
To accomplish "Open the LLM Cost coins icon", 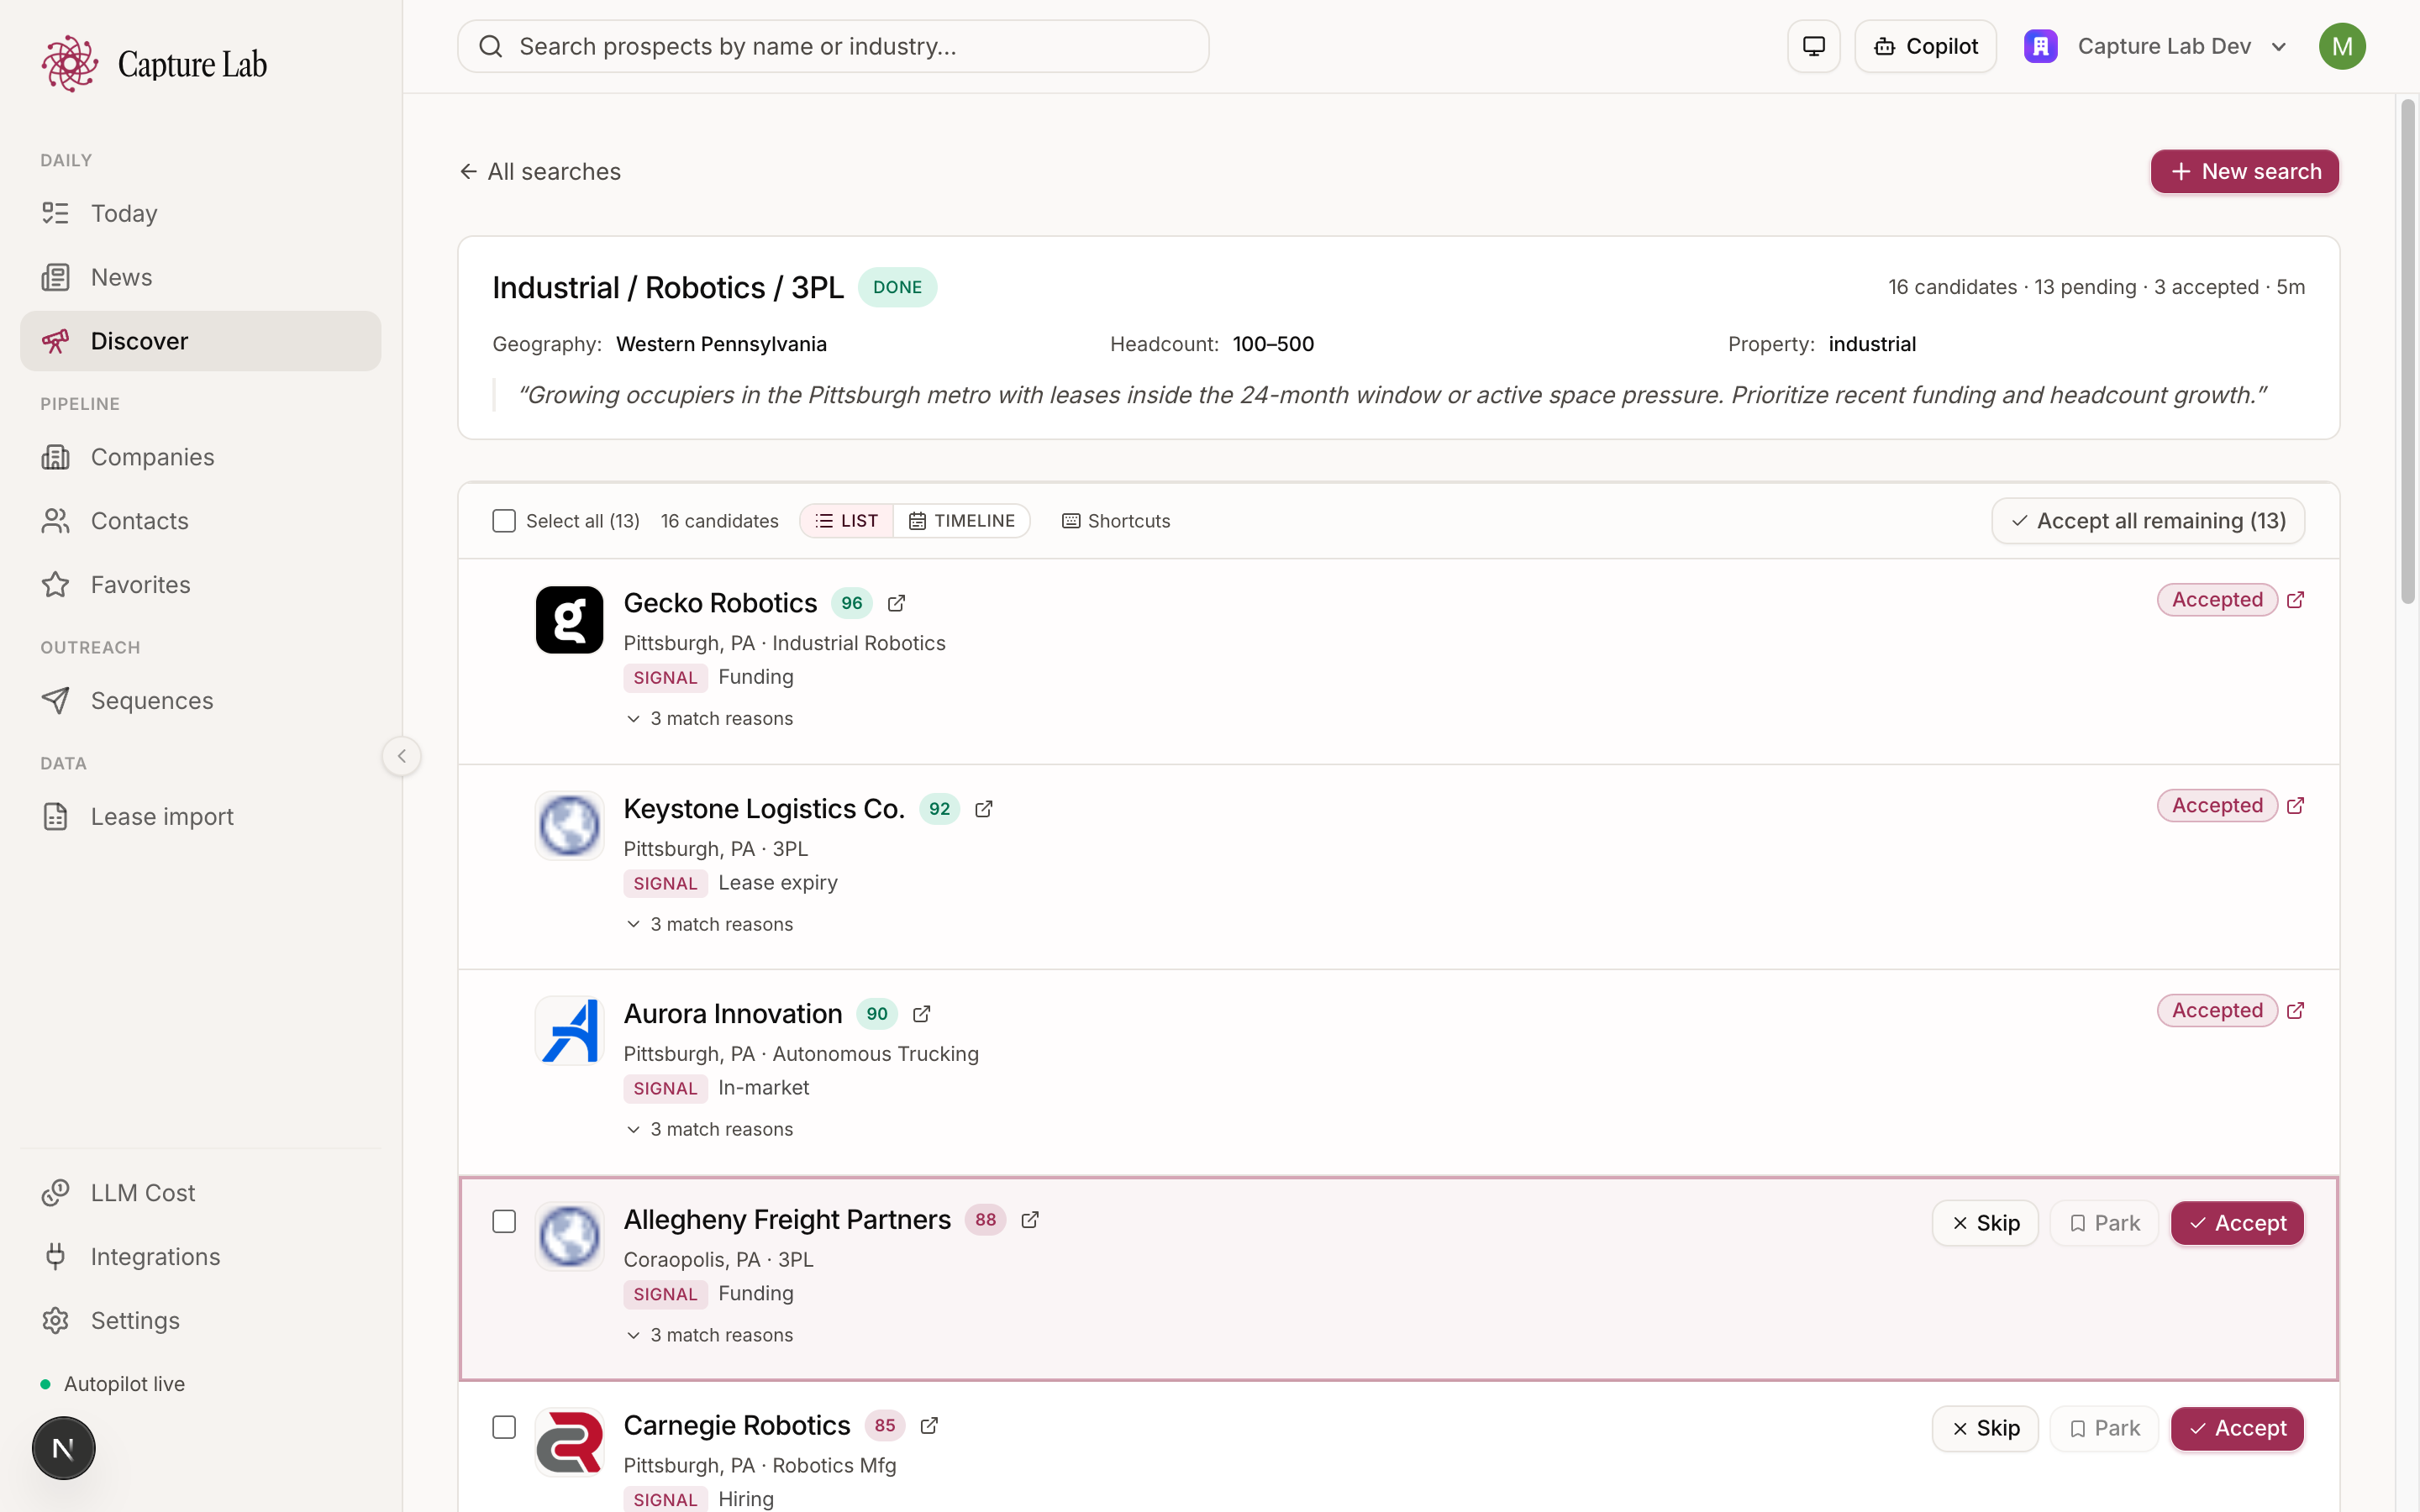I will (x=55, y=1193).
